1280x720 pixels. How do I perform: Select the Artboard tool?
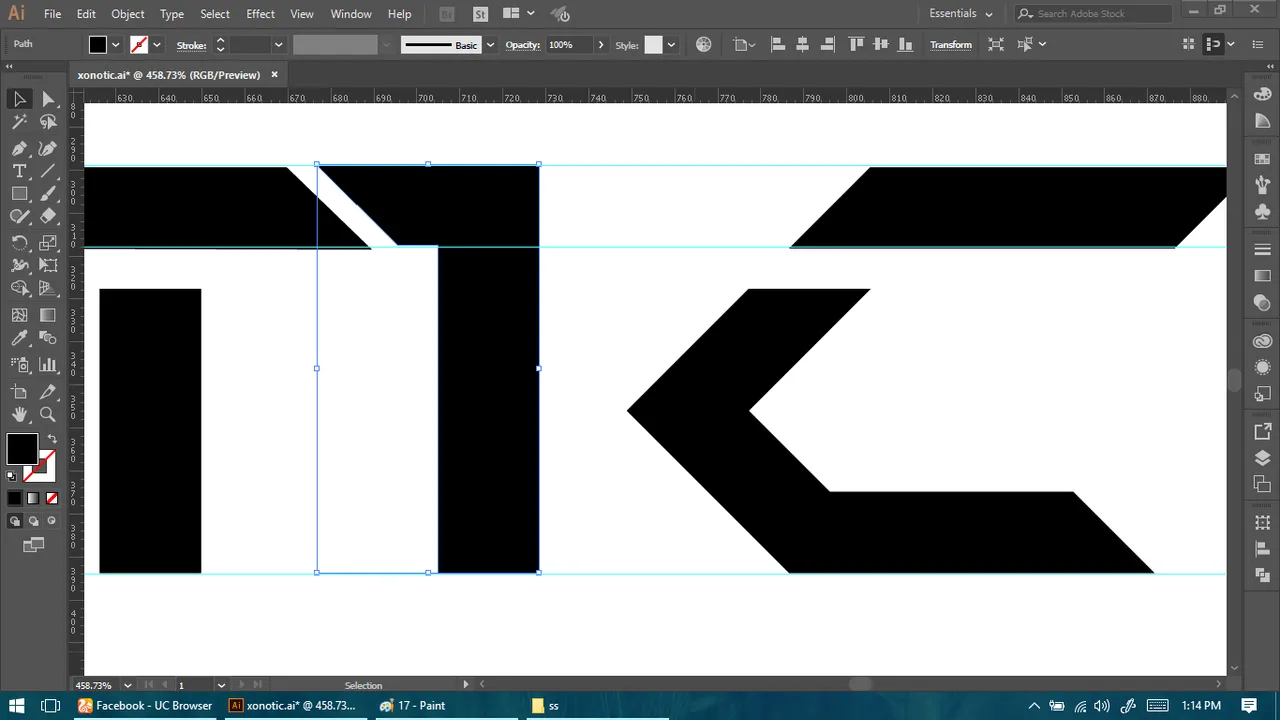click(19, 391)
